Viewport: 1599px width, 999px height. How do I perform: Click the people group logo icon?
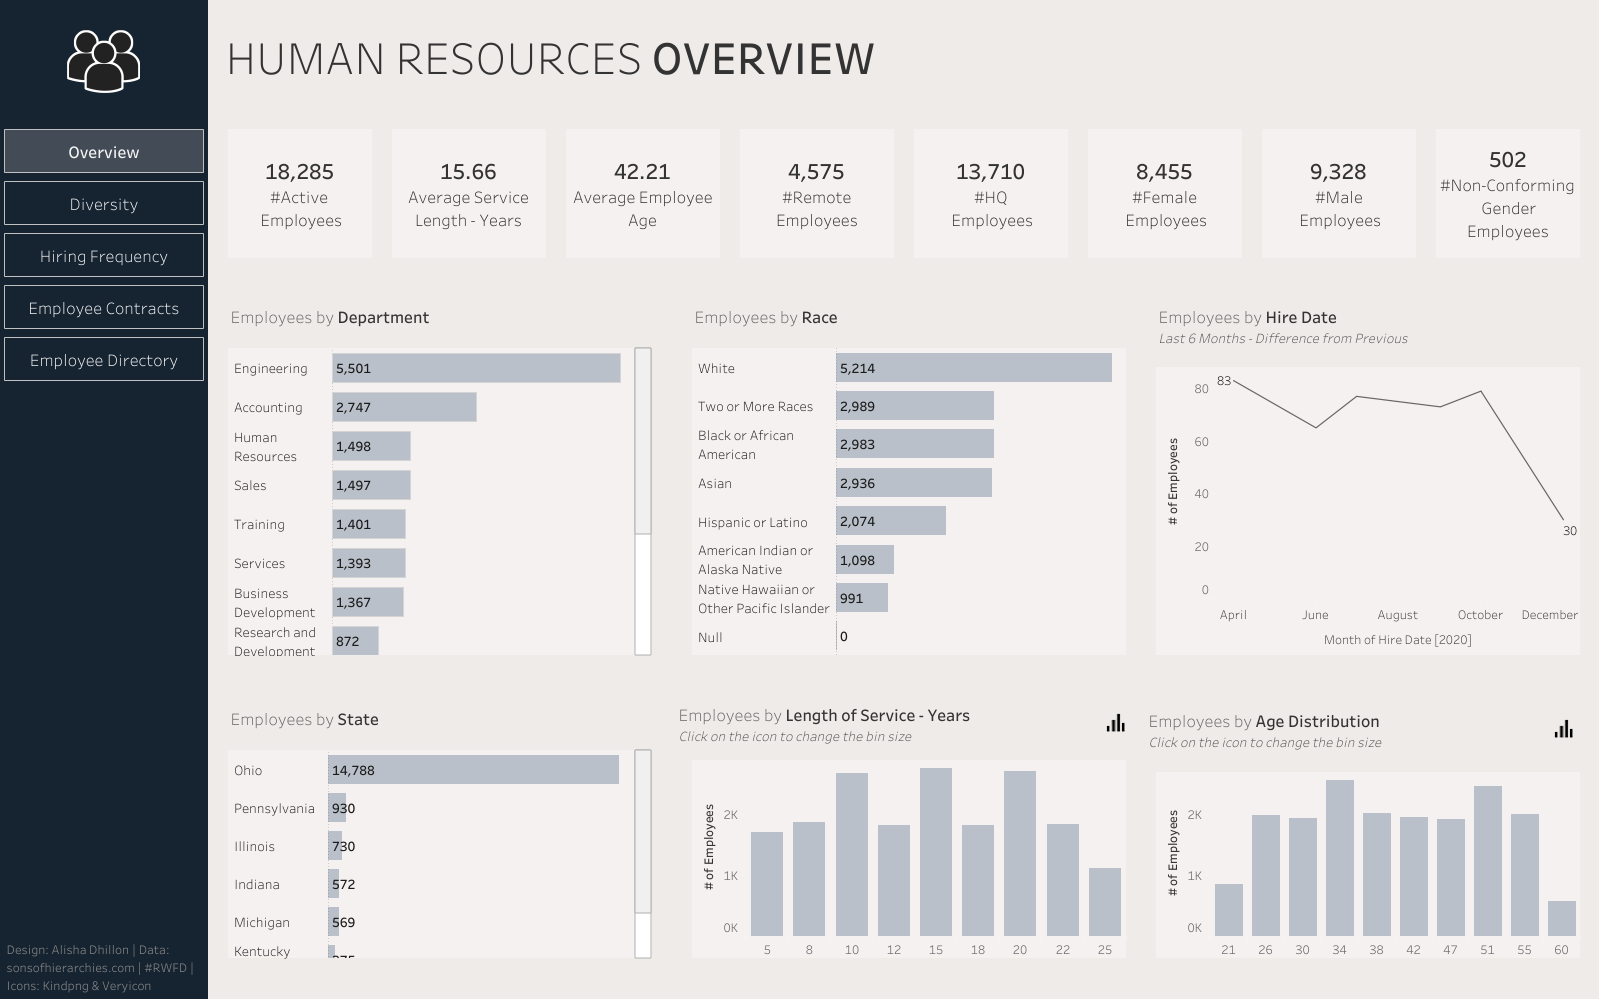point(103,61)
